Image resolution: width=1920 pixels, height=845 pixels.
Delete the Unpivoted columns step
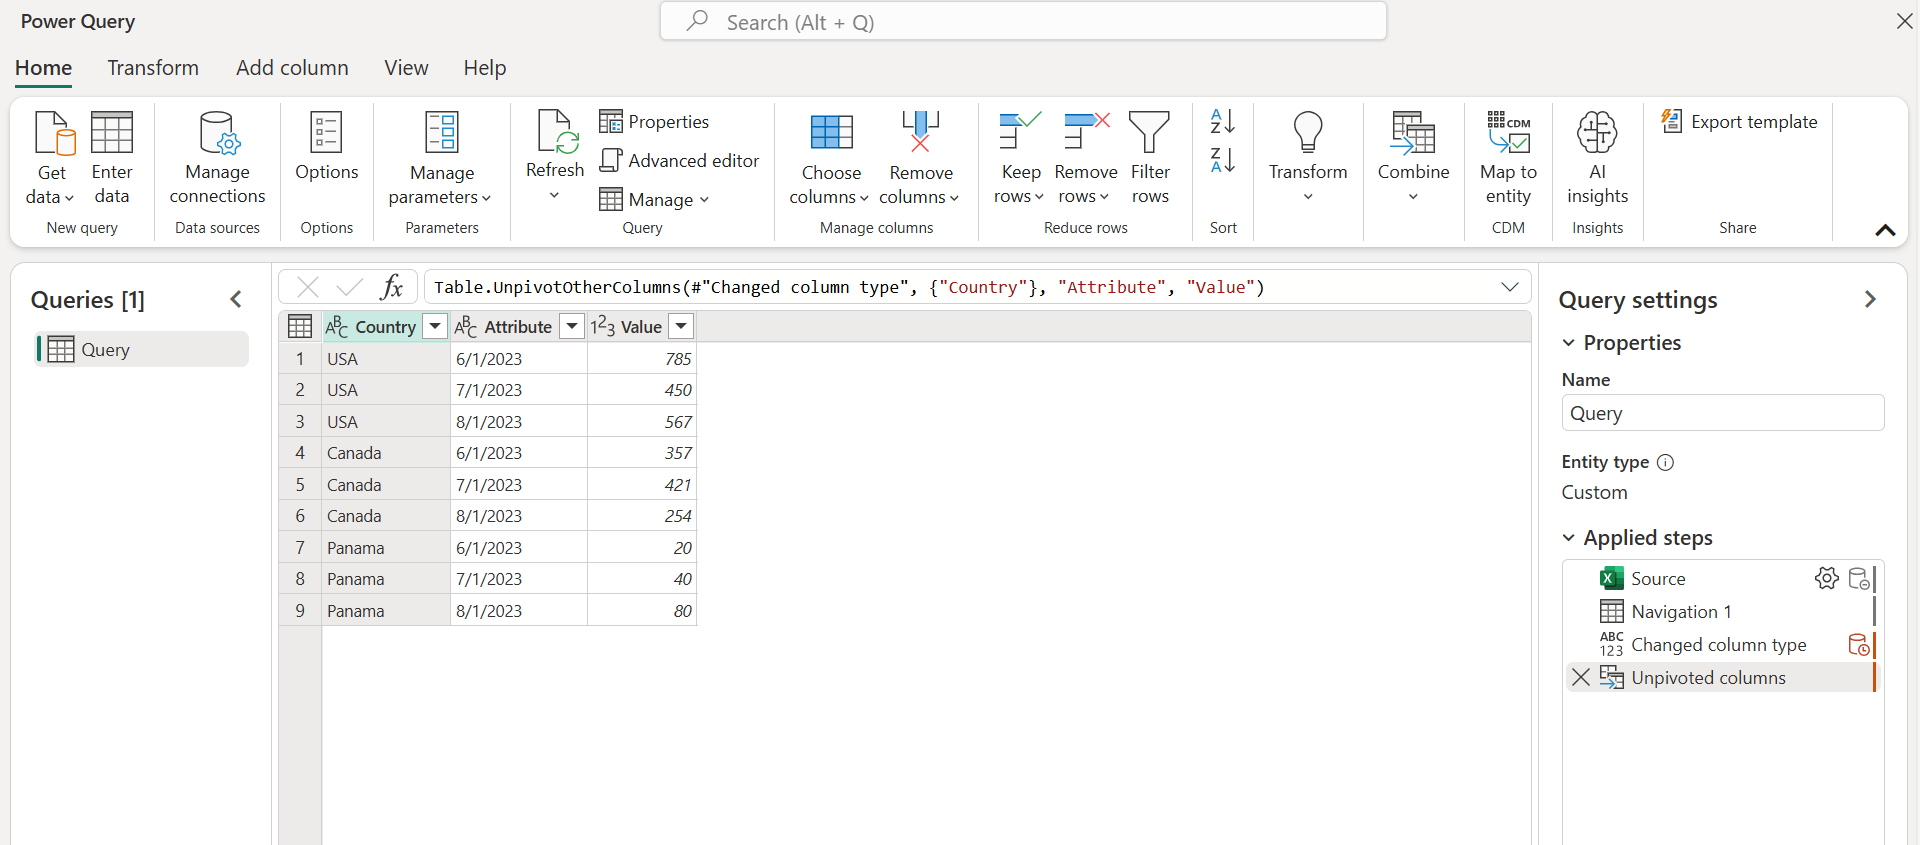[x=1581, y=677]
